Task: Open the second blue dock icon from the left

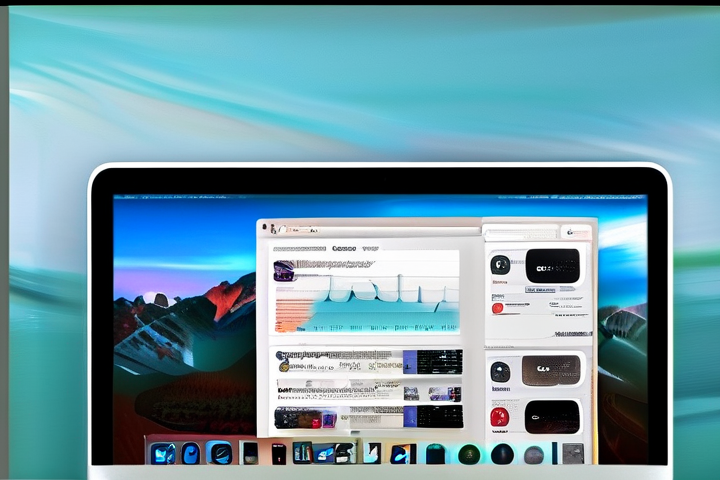Action: click(x=190, y=453)
